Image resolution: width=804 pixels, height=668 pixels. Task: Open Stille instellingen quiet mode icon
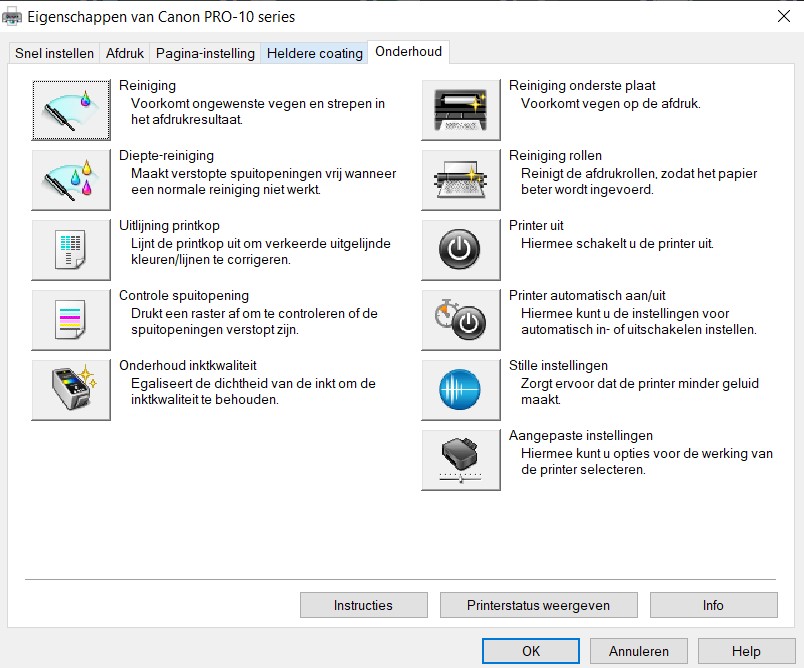tap(460, 390)
